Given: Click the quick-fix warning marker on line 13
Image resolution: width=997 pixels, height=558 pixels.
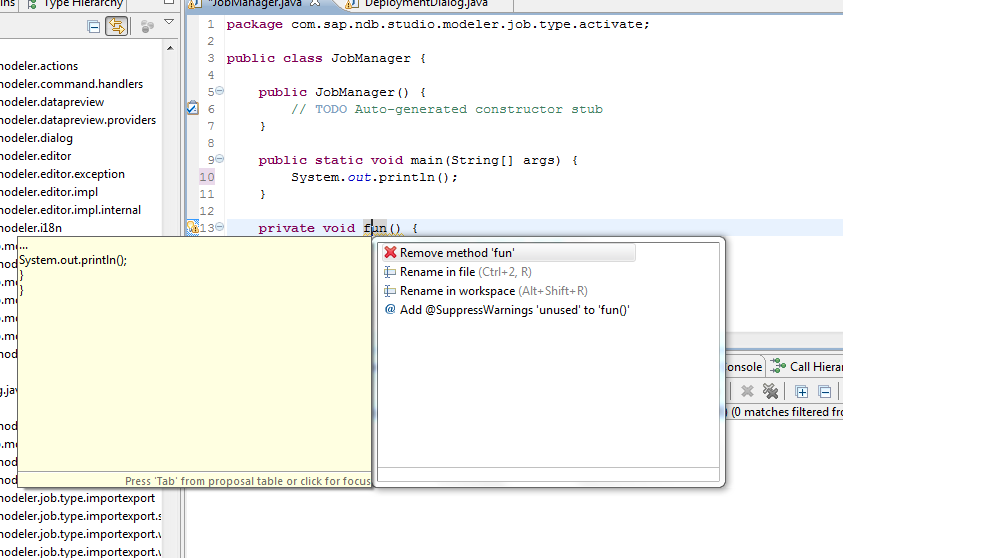Looking at the screenshot, I should (192, 228).
